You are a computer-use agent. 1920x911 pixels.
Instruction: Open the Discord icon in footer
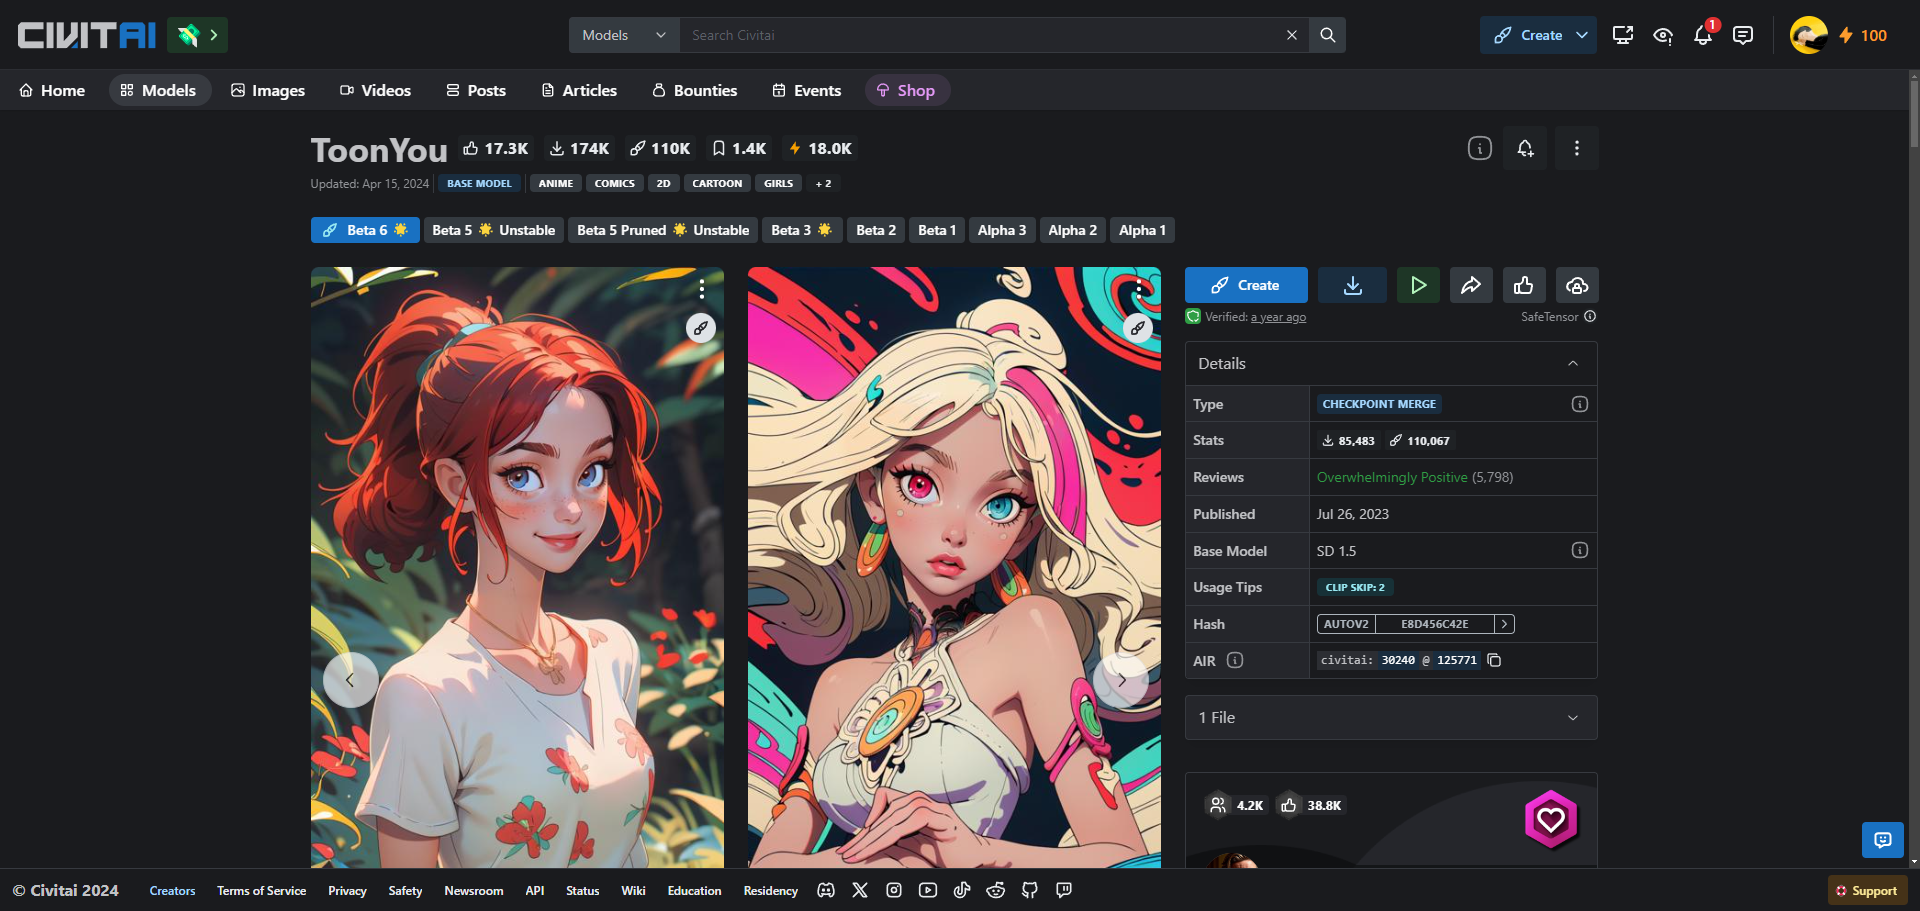coord(826,890)
